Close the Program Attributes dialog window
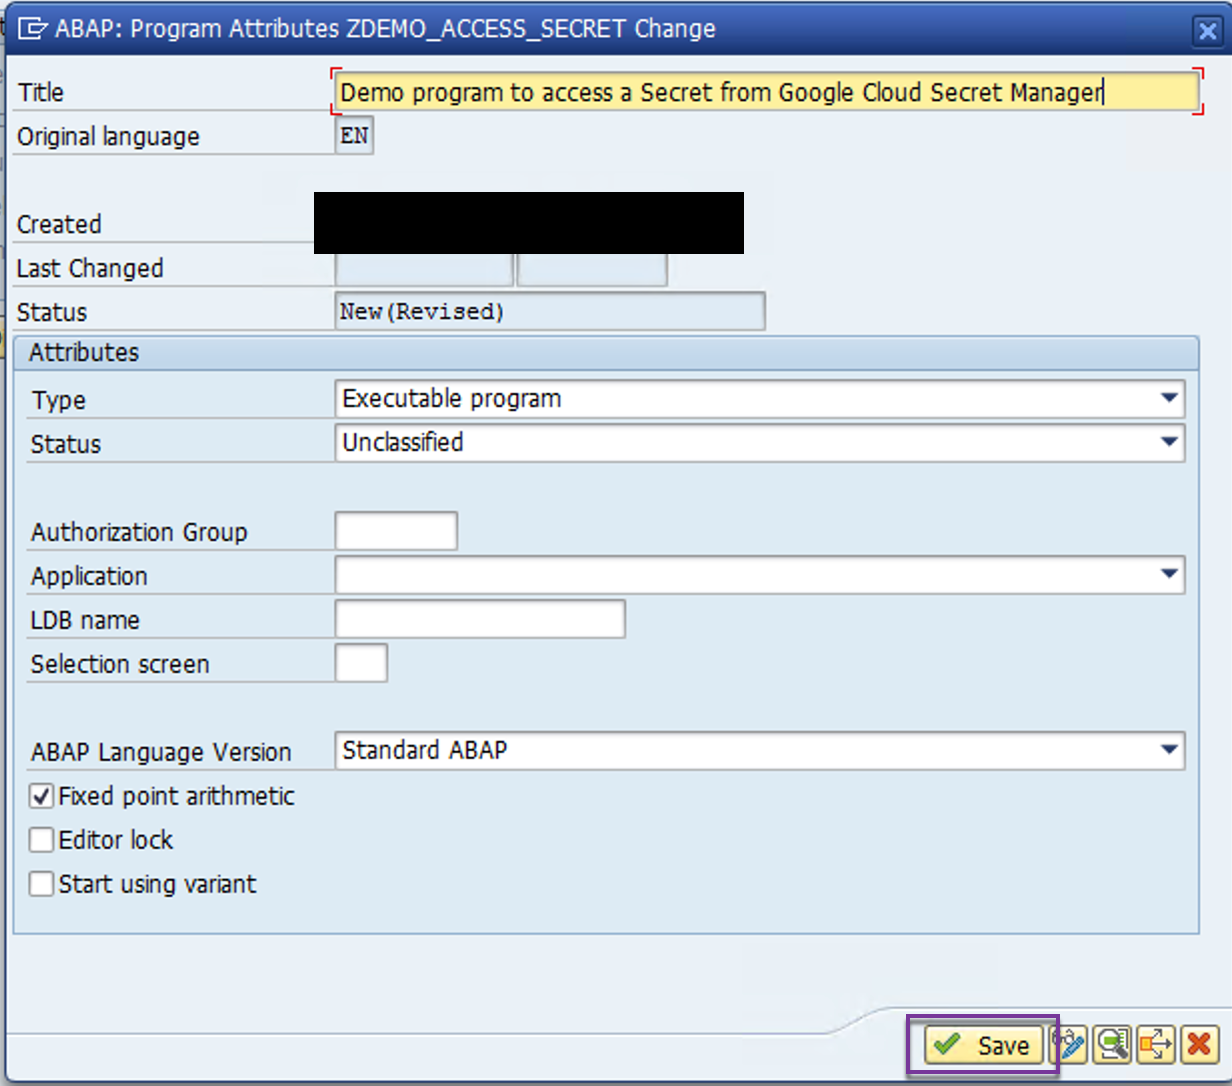This screenshot has width=1232, height=1086. [1208, 31]
